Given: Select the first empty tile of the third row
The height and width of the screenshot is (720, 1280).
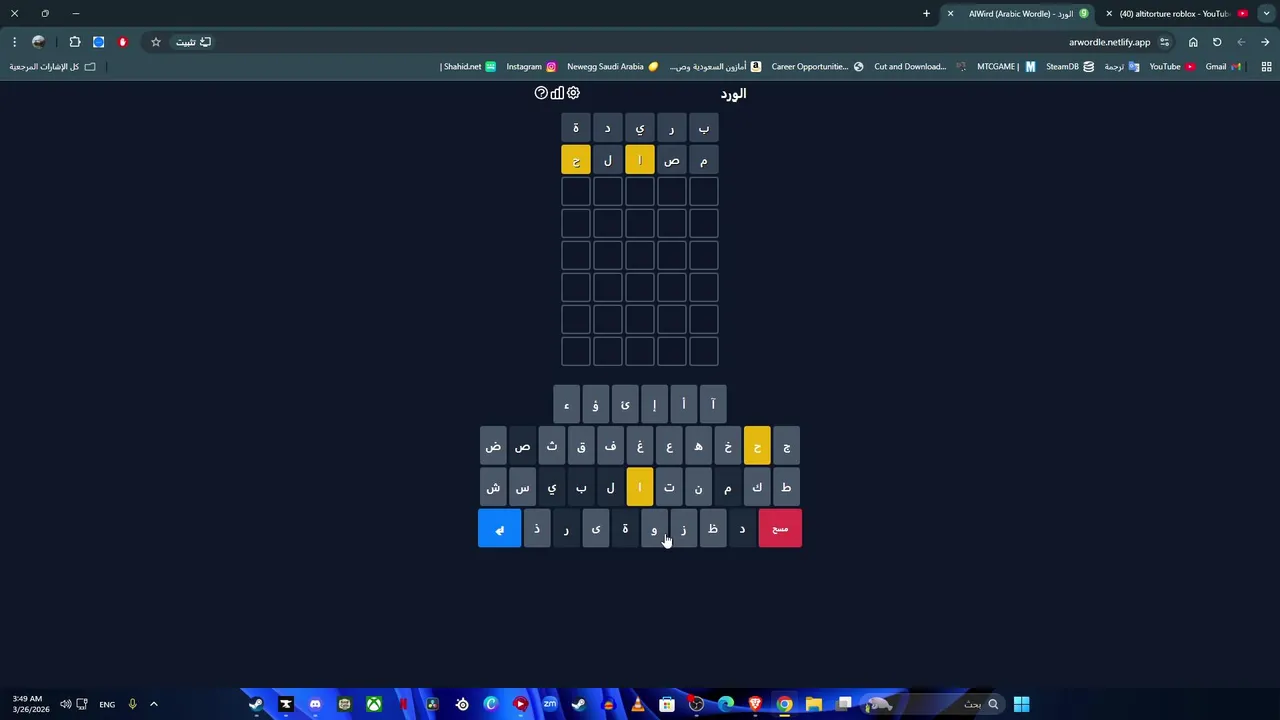Looking at the screenshot, I should tap(704, 191).
